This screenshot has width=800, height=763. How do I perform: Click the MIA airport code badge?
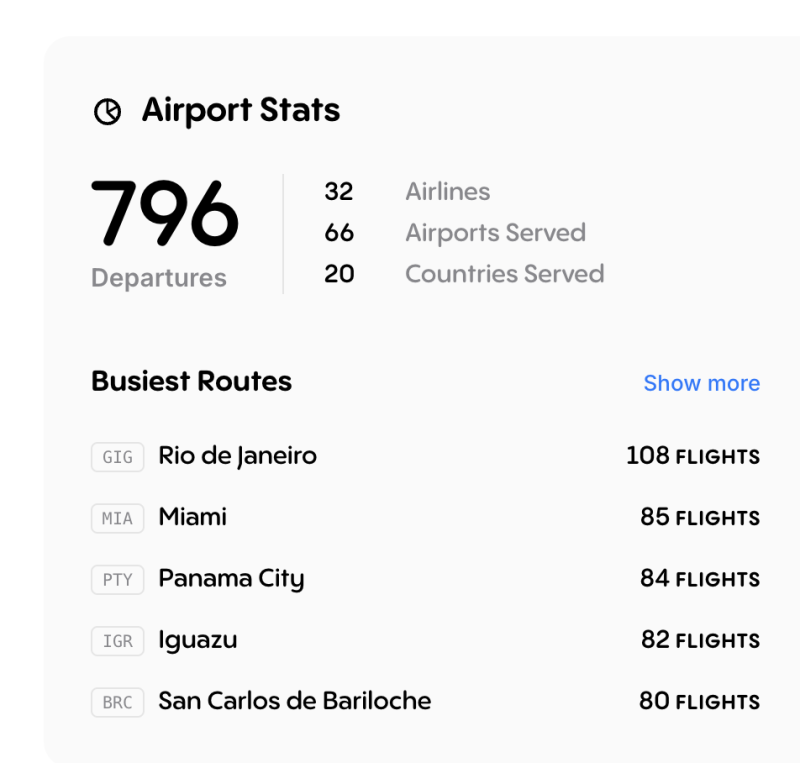[x=117, y=518]
